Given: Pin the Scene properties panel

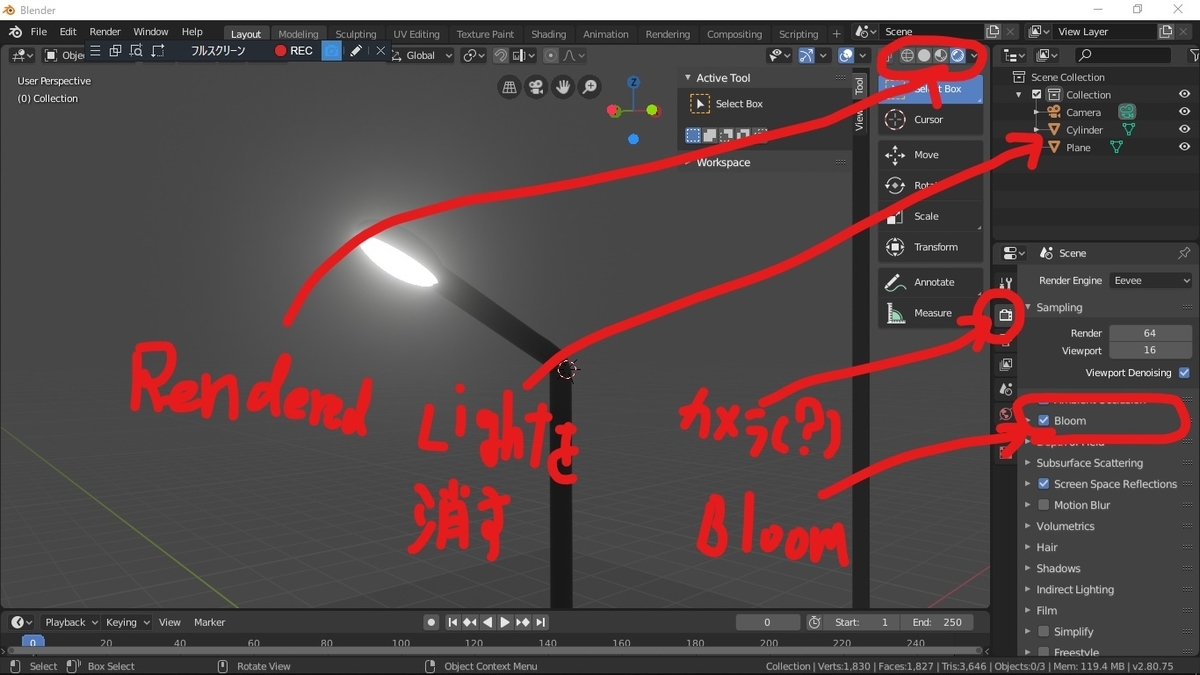Looking at the screenshot, I should pyautogui.click(x=1184, y=253).
